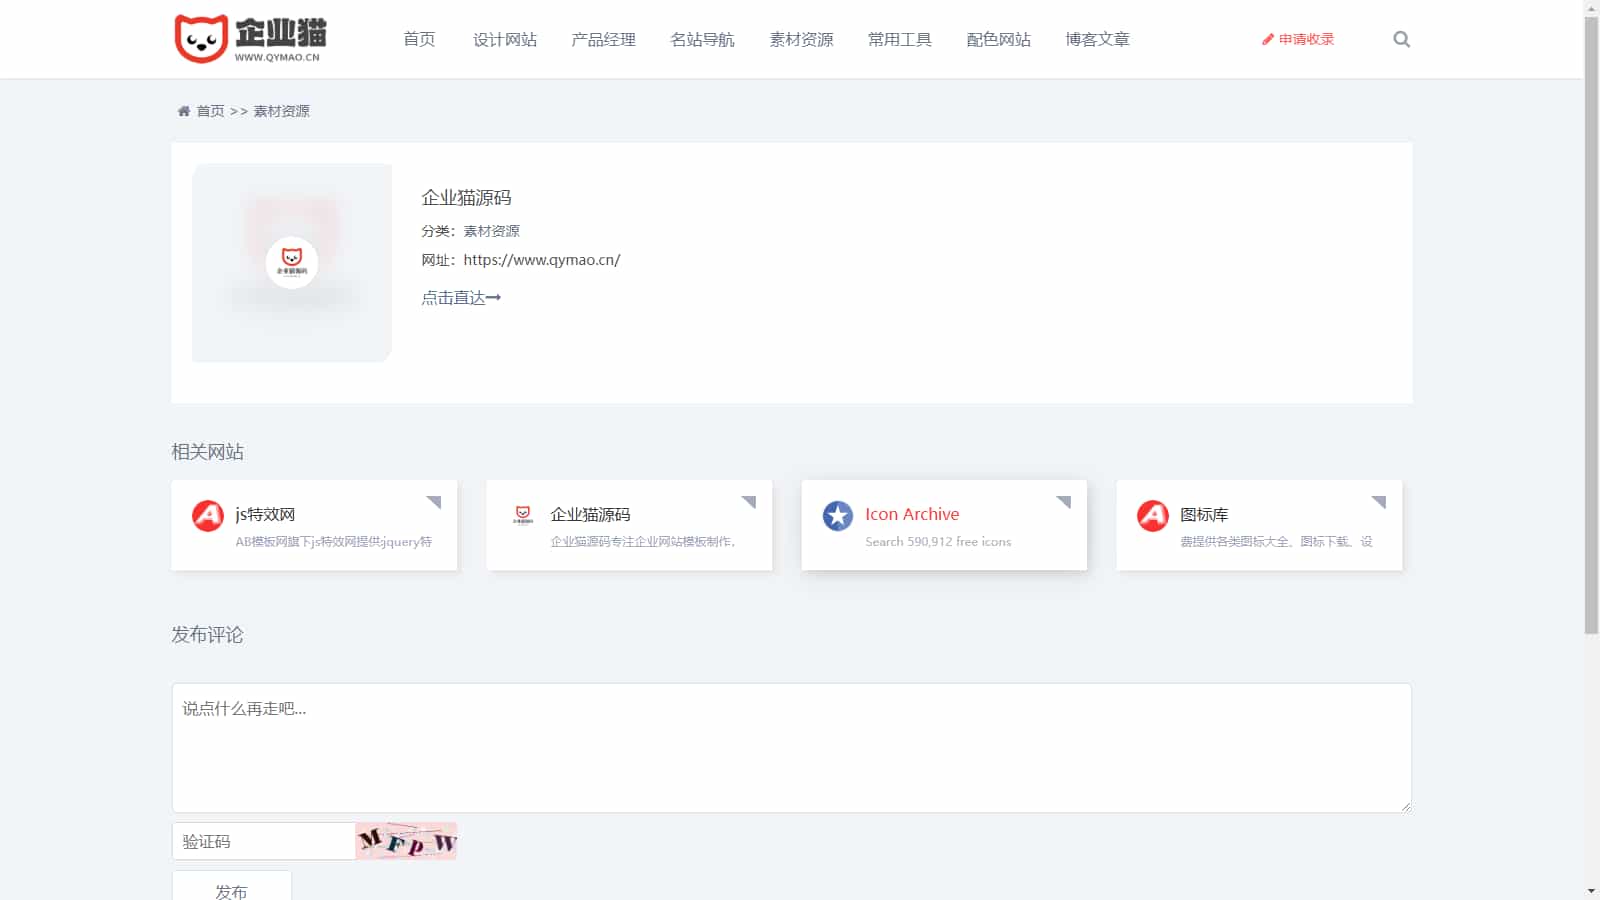
Task: Click the home icon in breadcrumb
Action: point(184,111)
